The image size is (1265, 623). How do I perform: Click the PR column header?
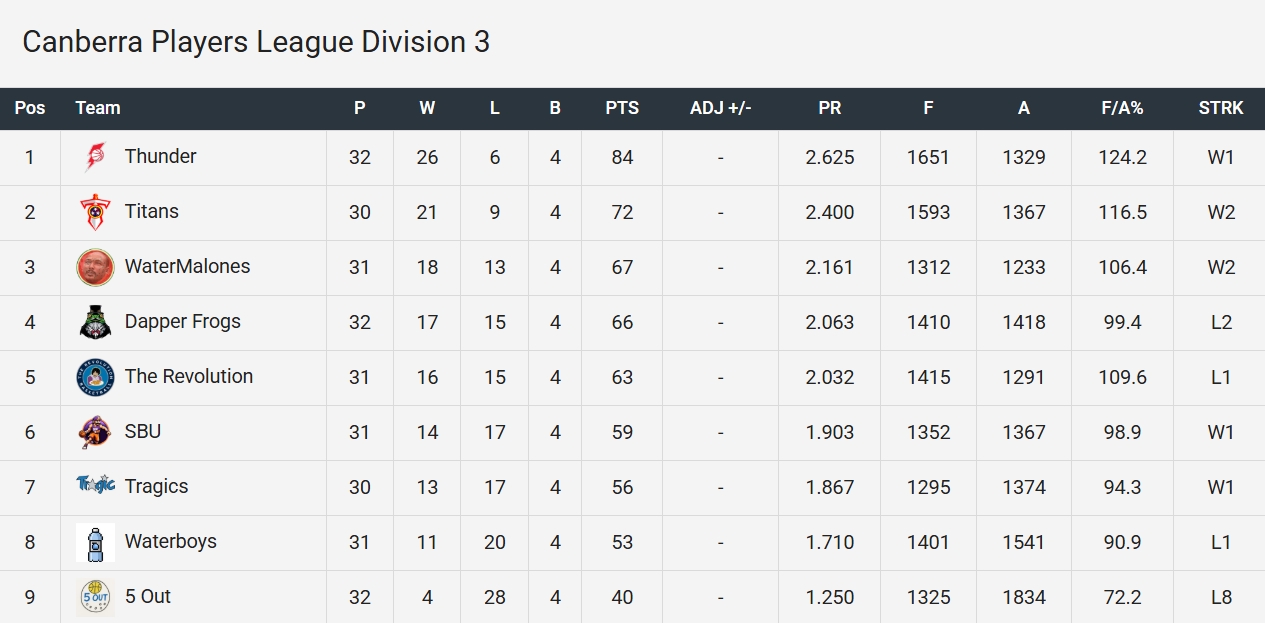(x=829, y=108)
